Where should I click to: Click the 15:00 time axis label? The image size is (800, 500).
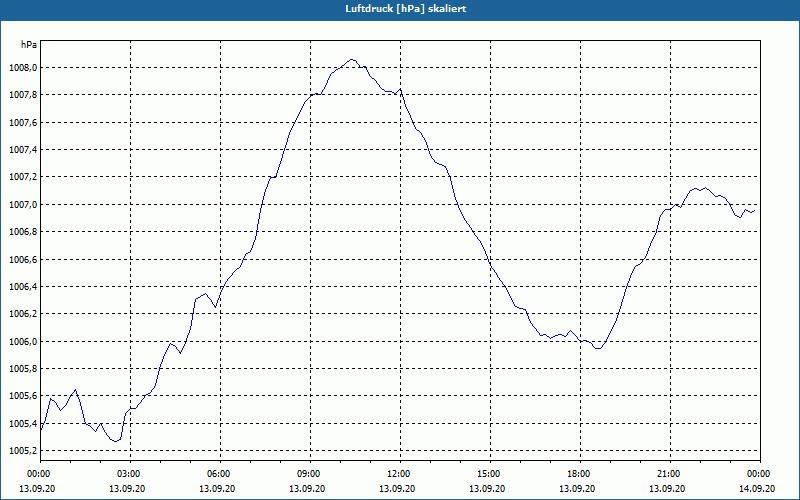pyautogui.click(x=490, y=474)
